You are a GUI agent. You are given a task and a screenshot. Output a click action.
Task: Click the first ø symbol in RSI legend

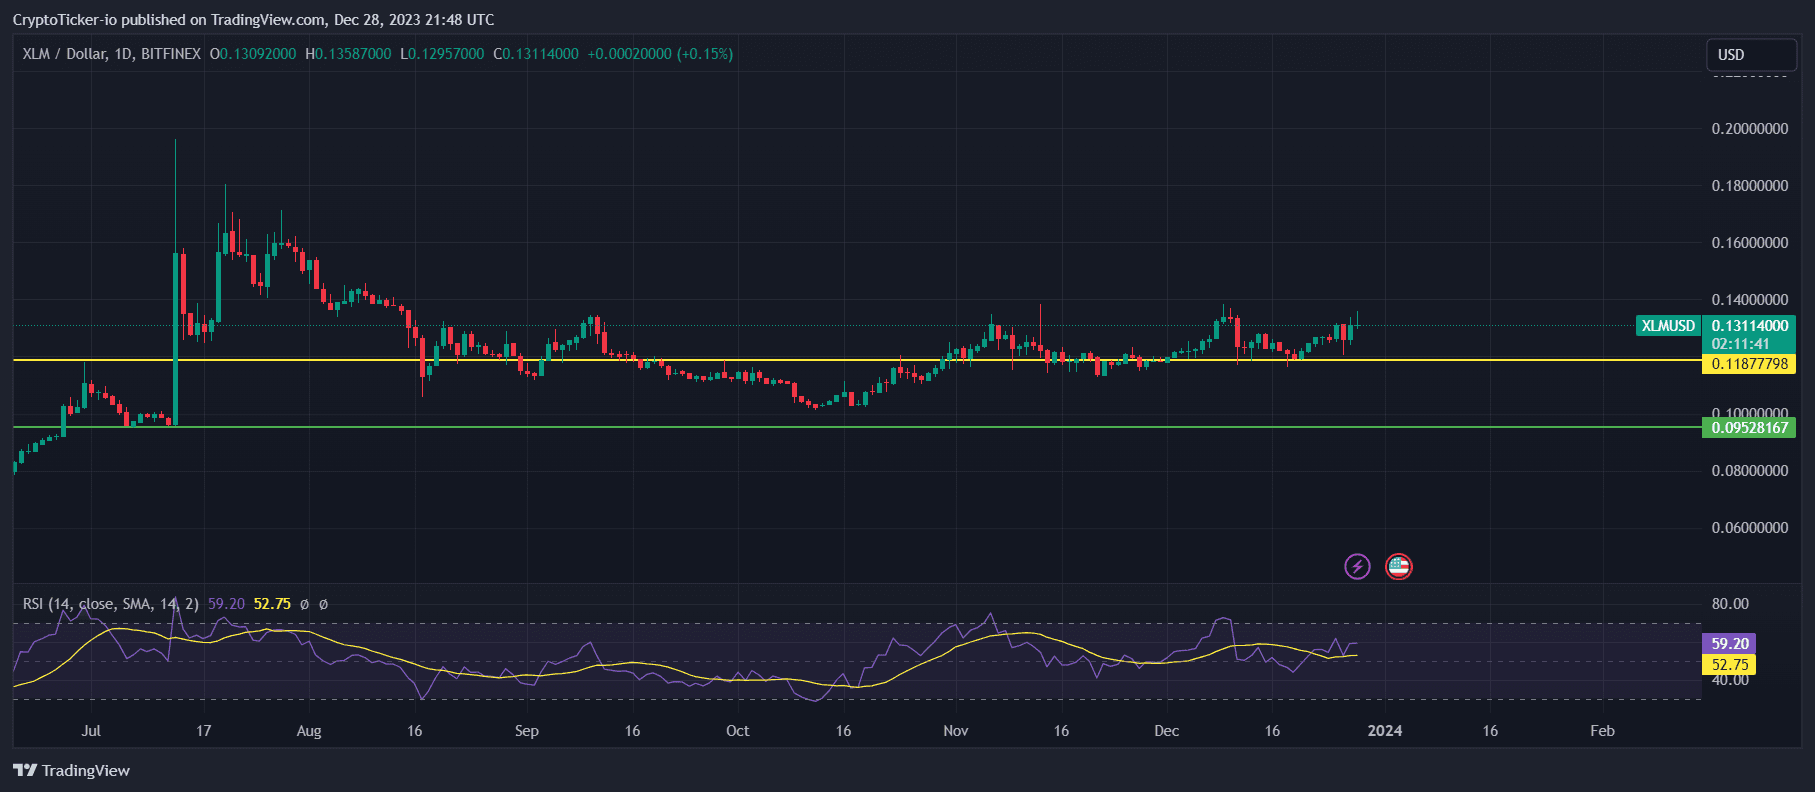click(x=305, y=604)
